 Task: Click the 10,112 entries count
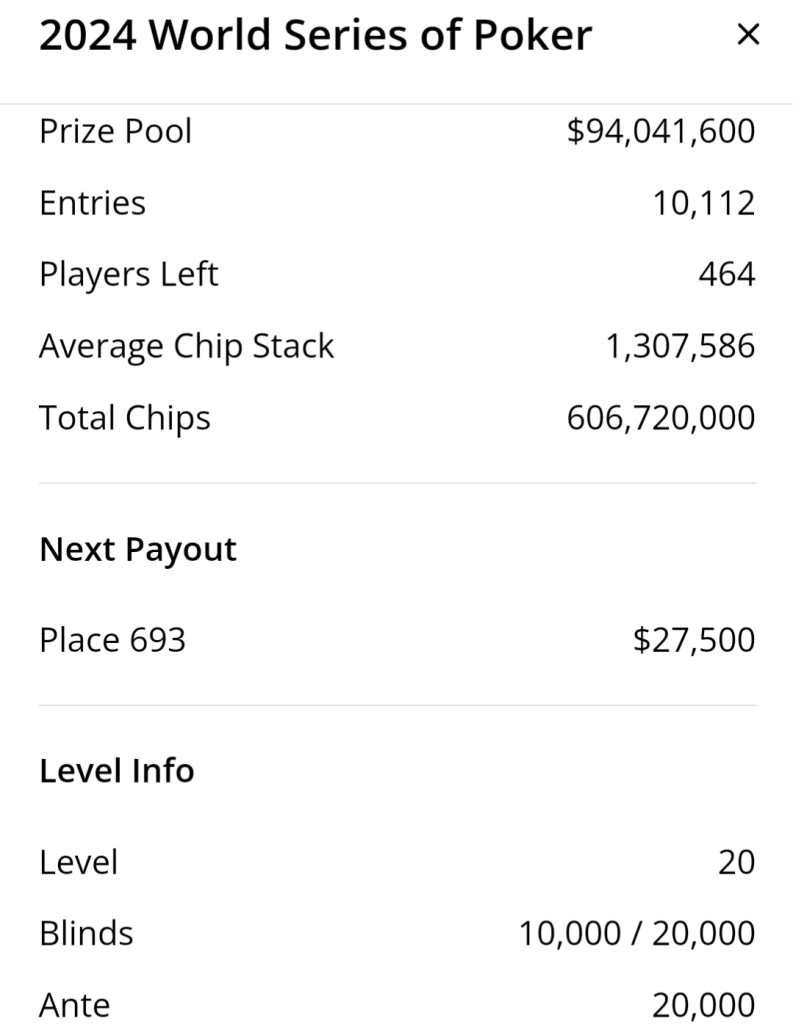point(703,203)
